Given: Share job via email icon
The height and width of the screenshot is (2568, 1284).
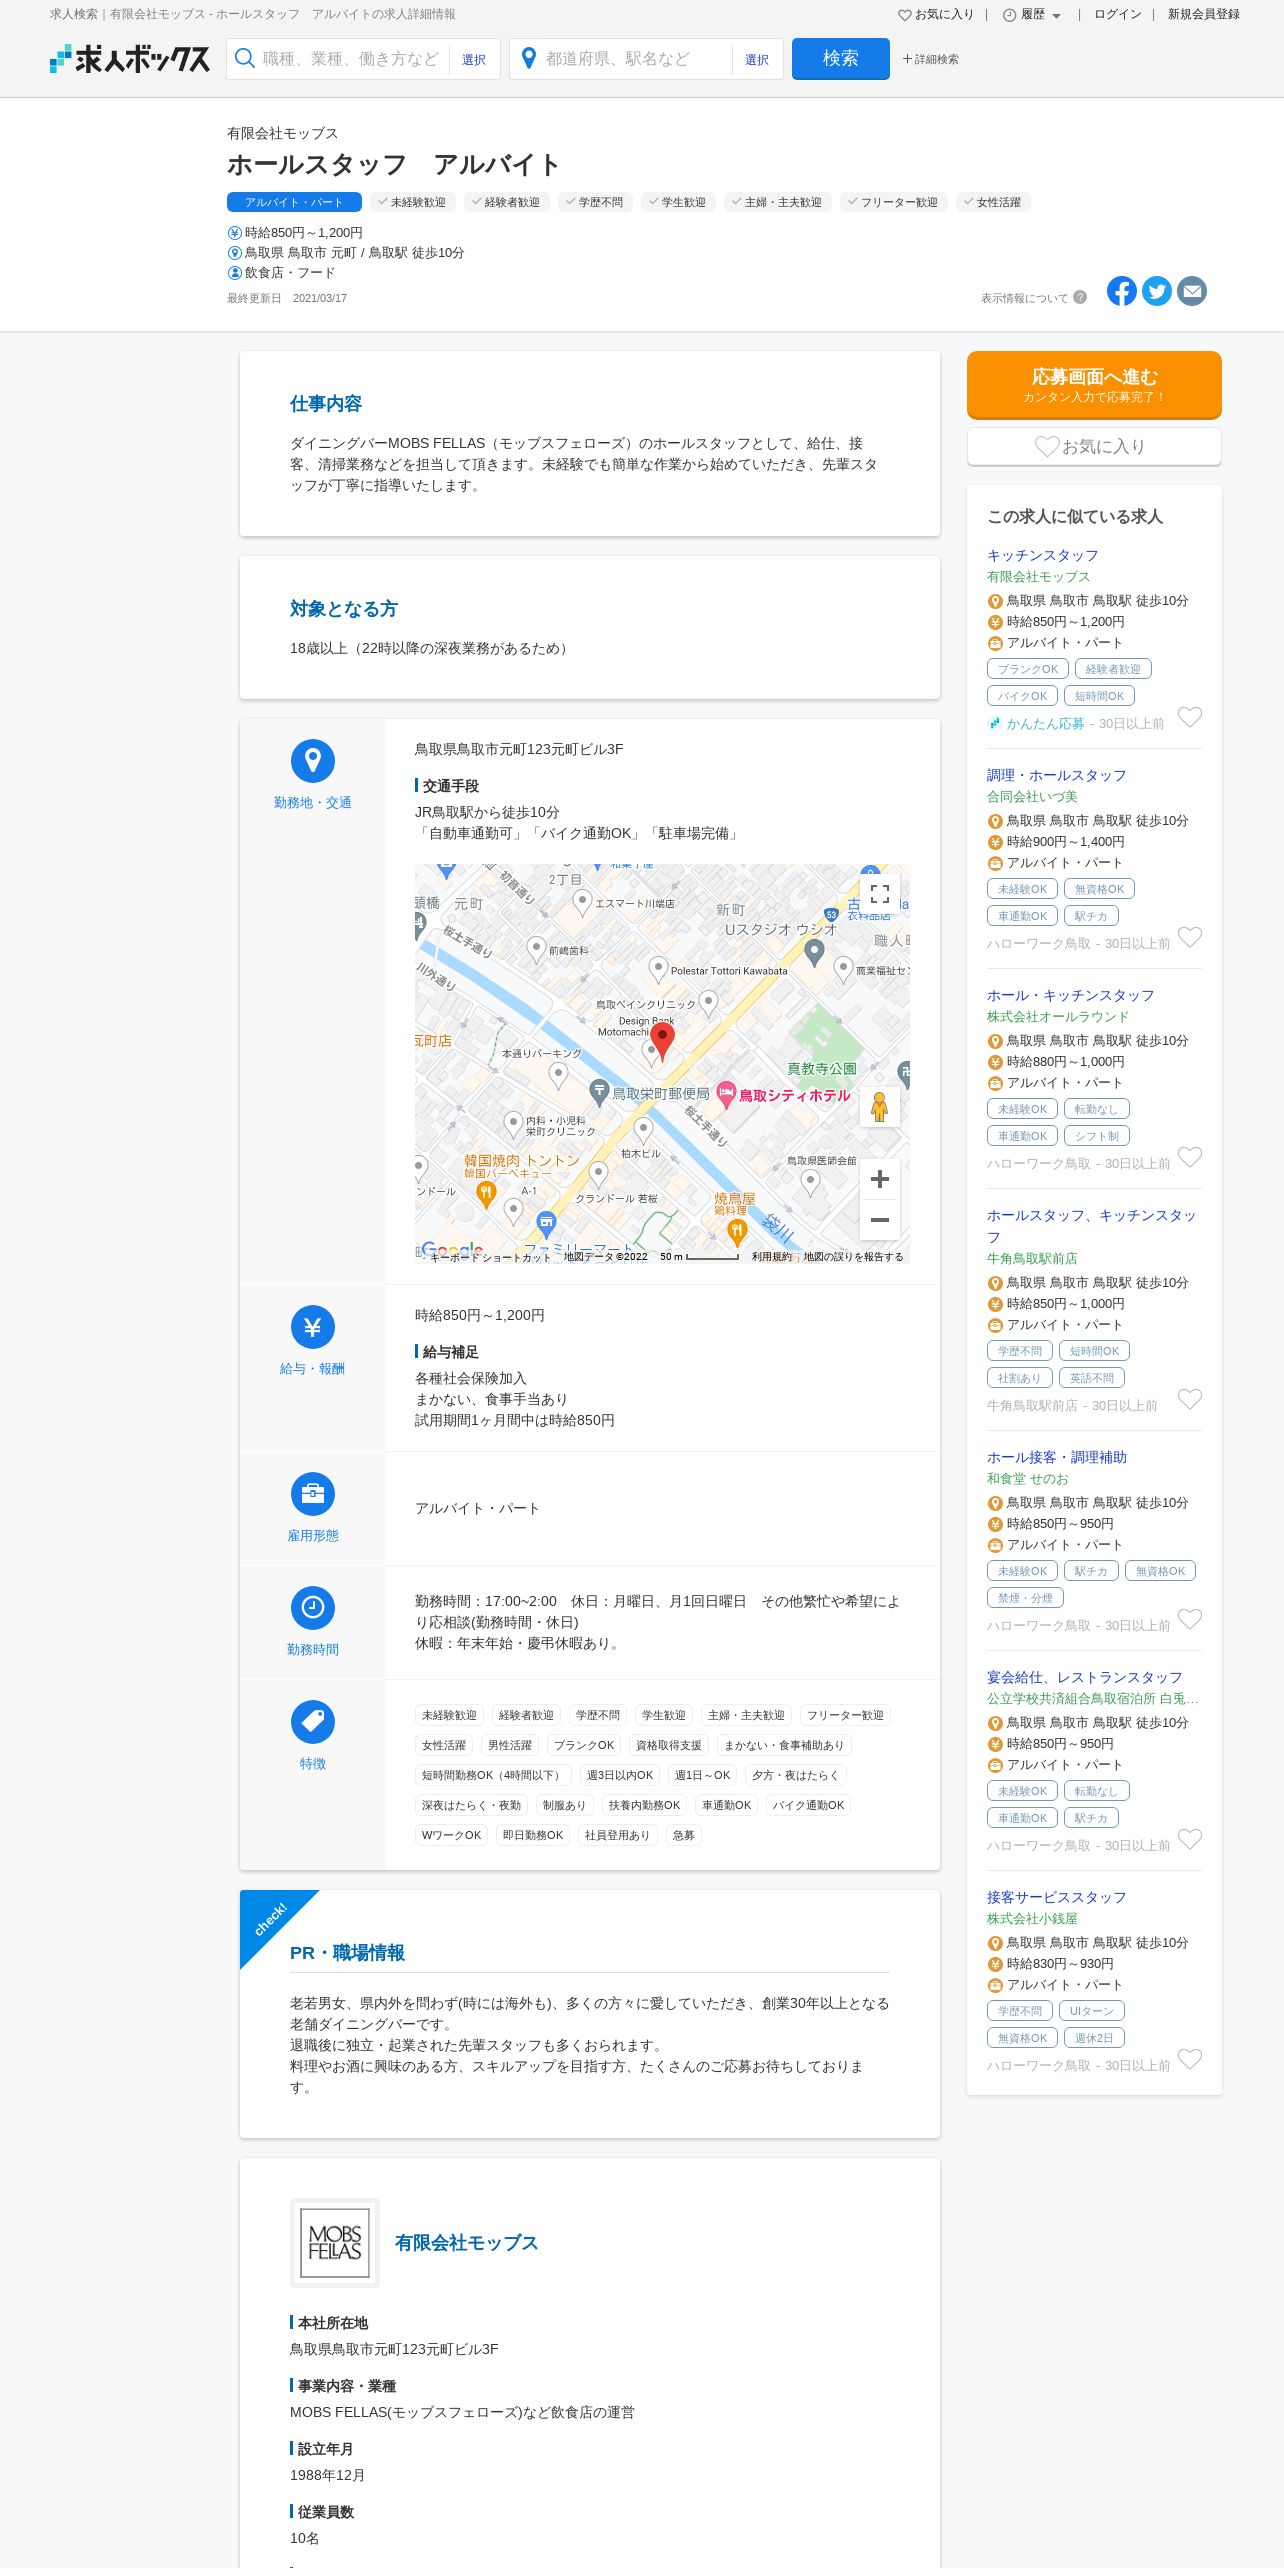Looking at the screenshot, I should click(x=1192, y=291).
